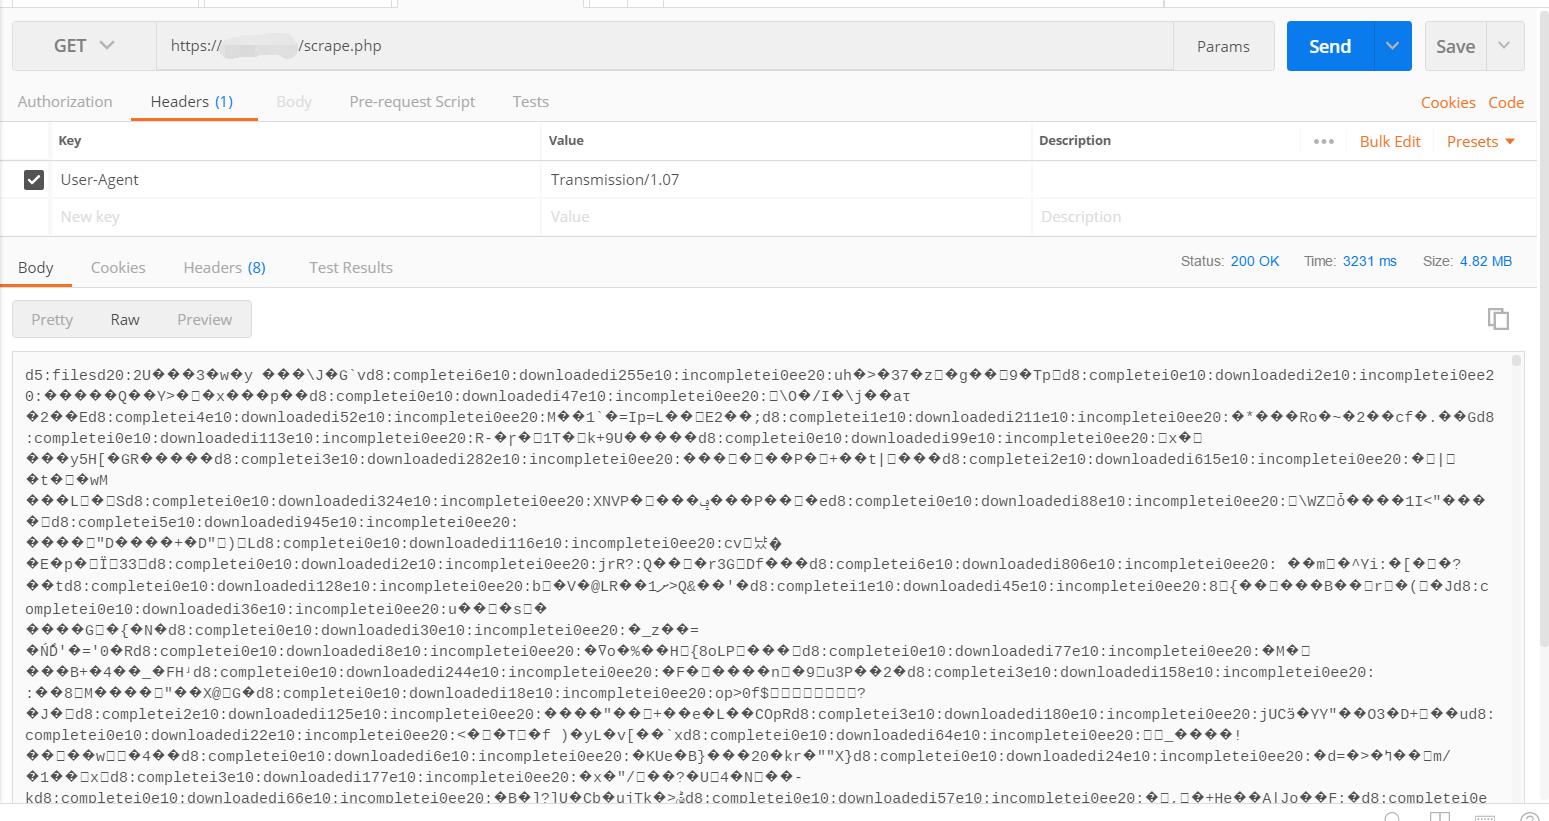Expand the Send button arrow menu
Screen dimensions: 1549x821
coord(1392,46)
